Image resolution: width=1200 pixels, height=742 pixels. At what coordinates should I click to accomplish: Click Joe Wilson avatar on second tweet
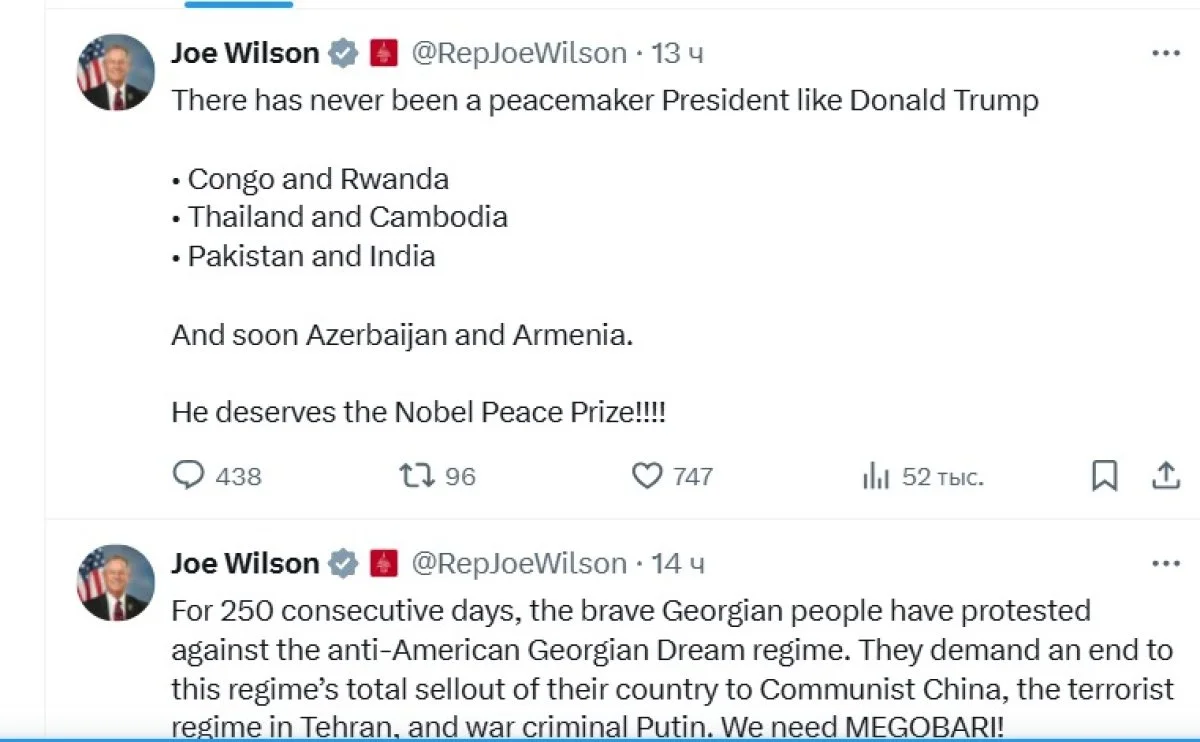116,582
